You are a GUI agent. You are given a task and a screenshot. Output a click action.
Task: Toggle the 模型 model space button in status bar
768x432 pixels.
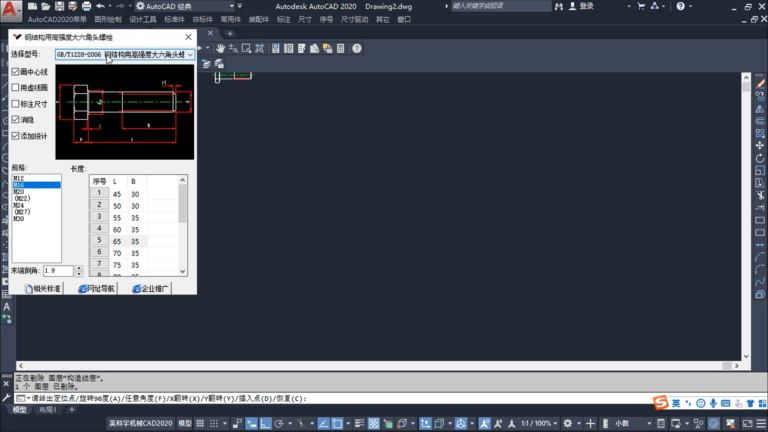click(x=185, y=423)
